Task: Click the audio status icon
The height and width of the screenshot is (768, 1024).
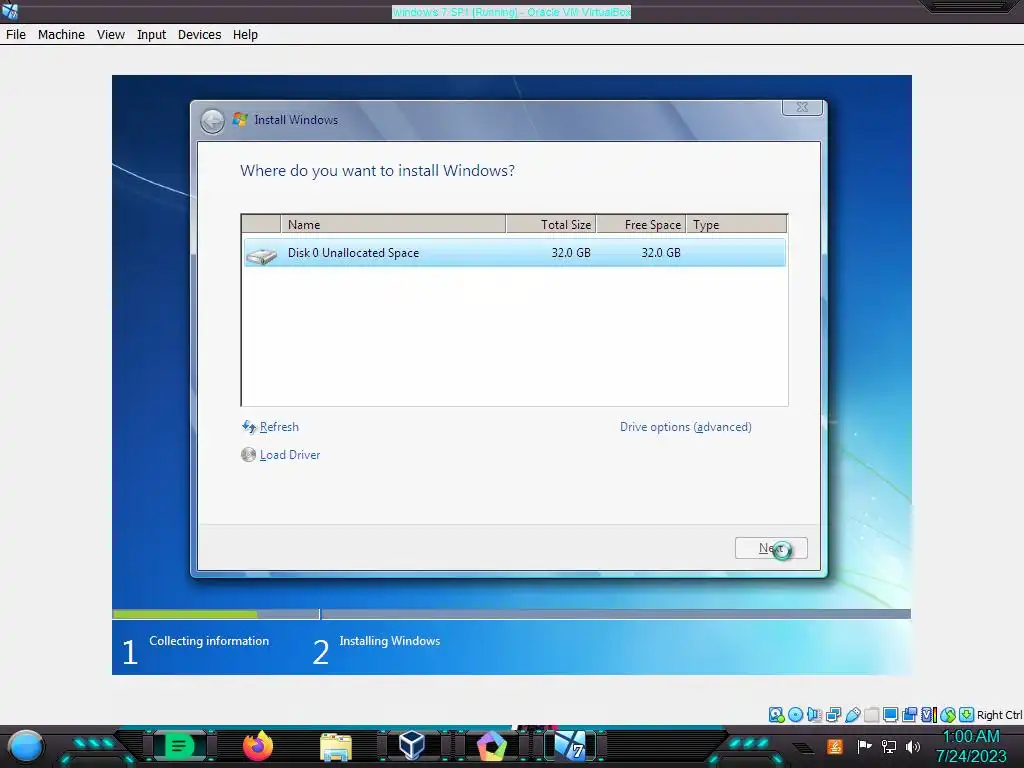Action: [x=814, y=714]
